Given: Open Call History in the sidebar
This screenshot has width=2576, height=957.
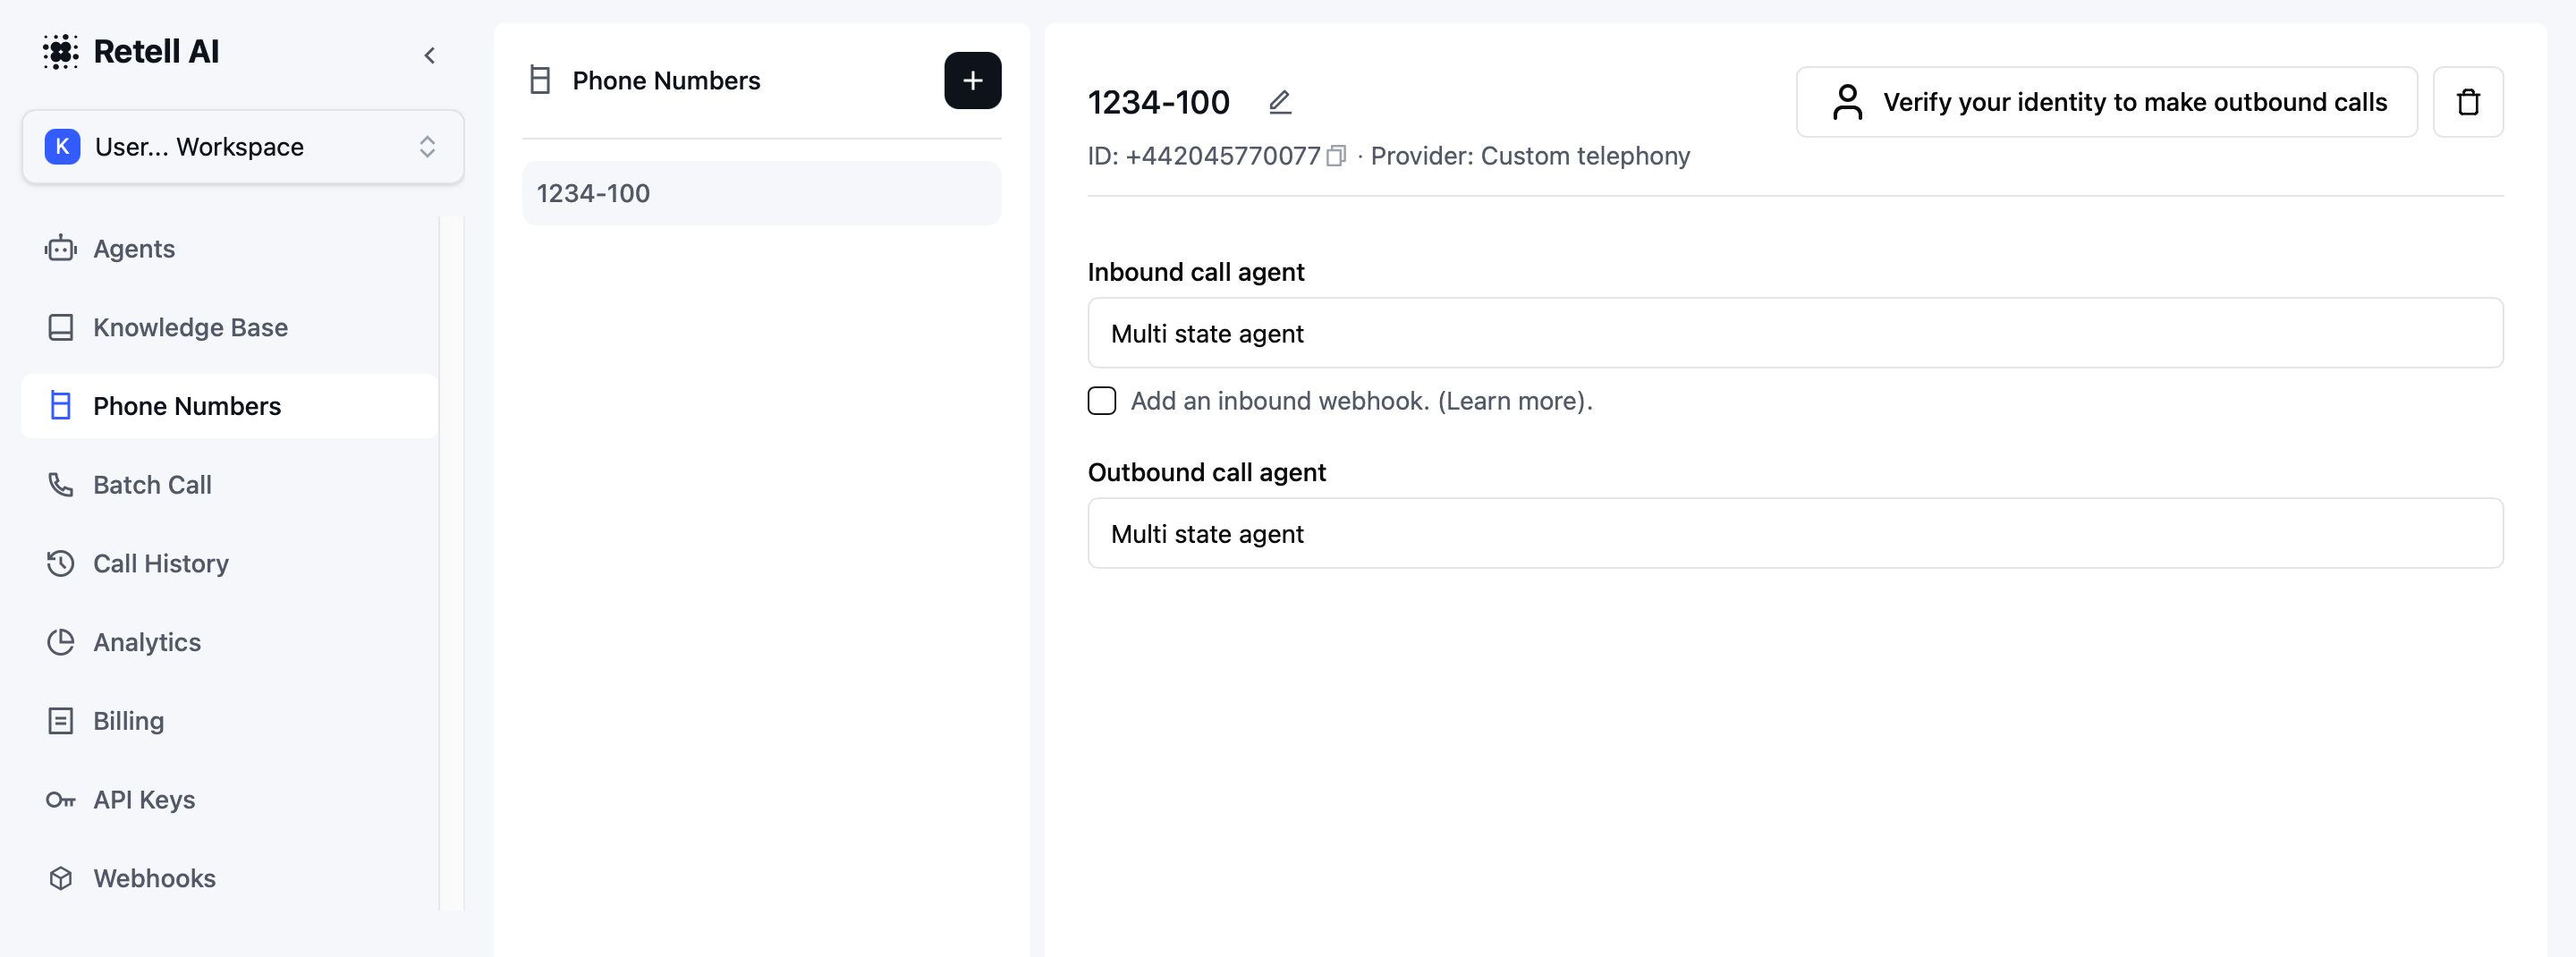Looking at the screenshot, I should click(160, 563).
